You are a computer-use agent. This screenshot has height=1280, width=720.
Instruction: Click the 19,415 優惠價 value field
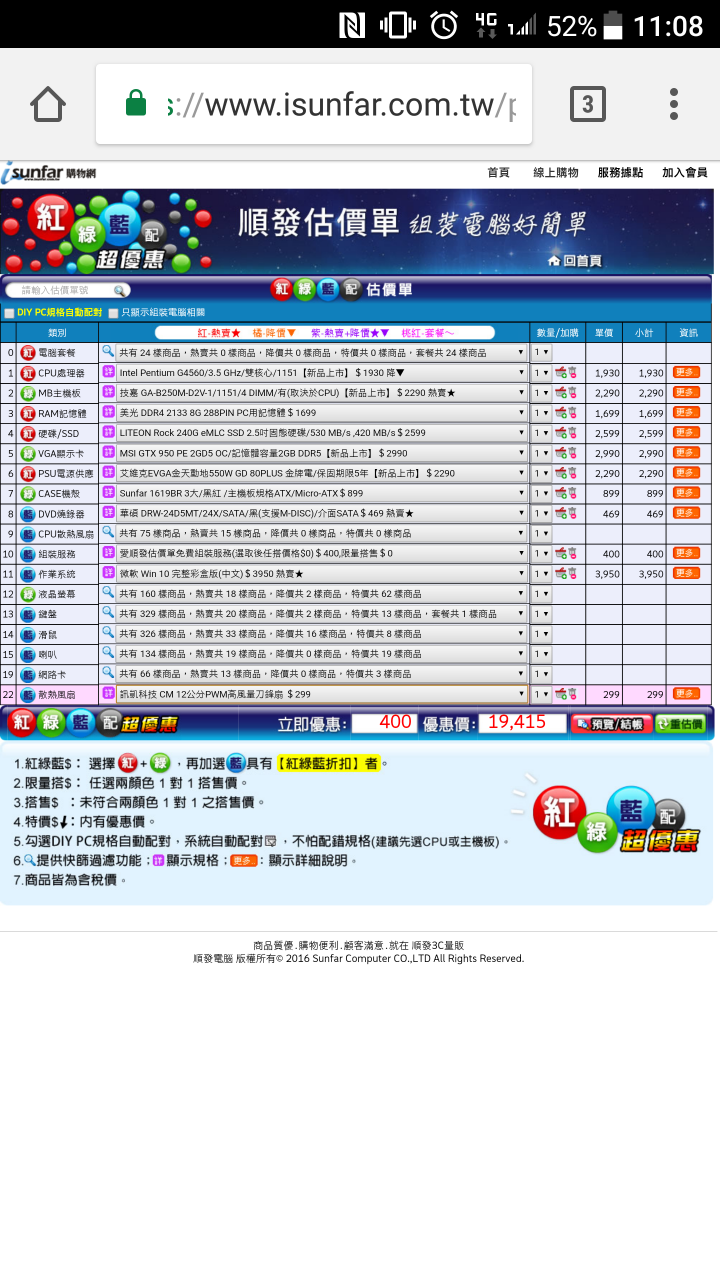[522, 723]
